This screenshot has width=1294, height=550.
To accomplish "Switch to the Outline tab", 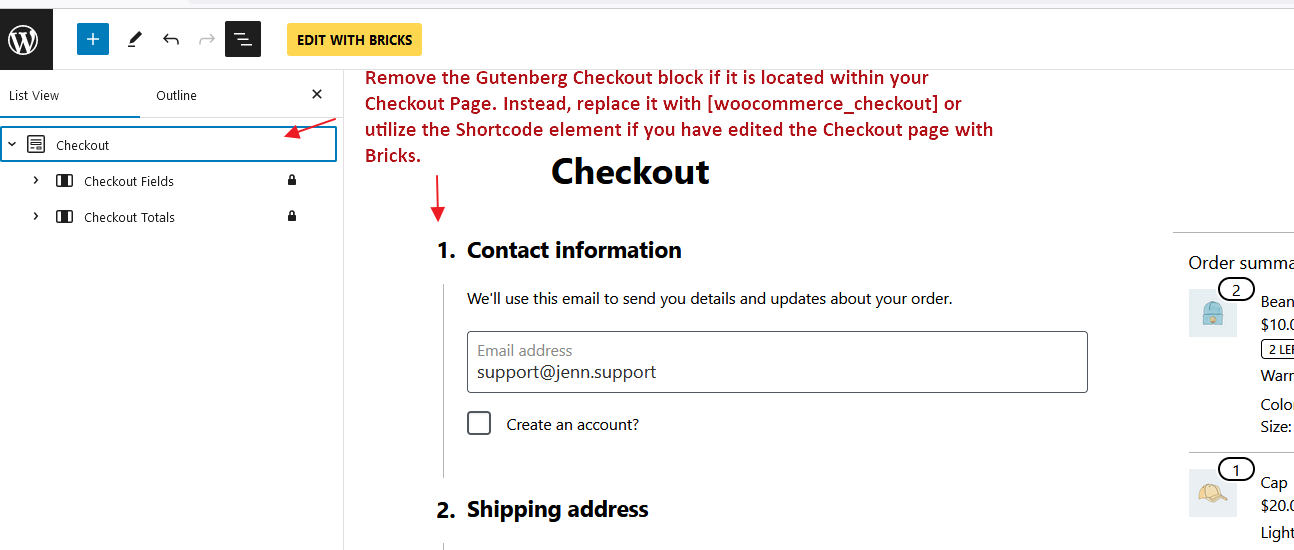I will [176, 96].
